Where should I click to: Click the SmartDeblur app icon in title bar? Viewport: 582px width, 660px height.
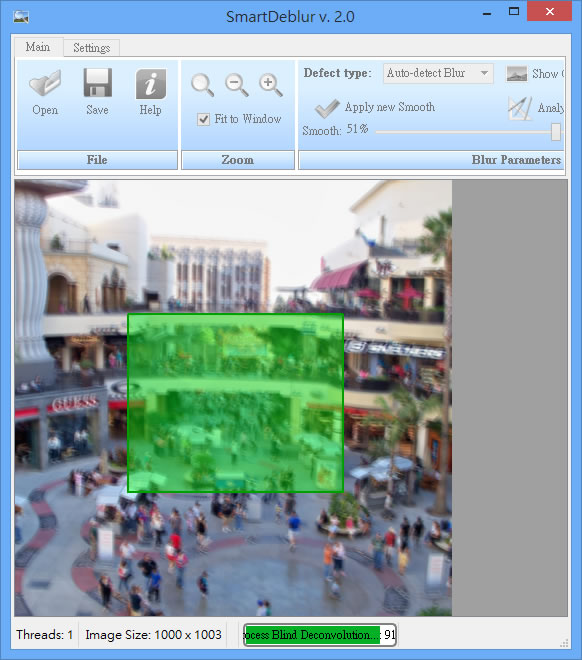click(x=21, y=17)
